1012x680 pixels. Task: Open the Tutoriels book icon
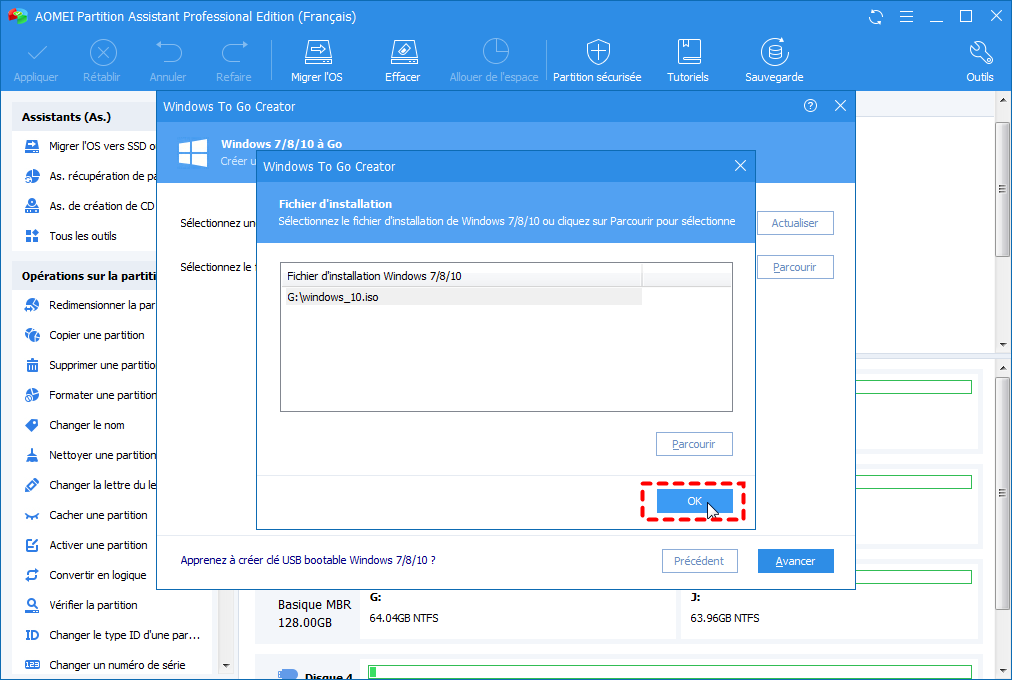[689, 53]
